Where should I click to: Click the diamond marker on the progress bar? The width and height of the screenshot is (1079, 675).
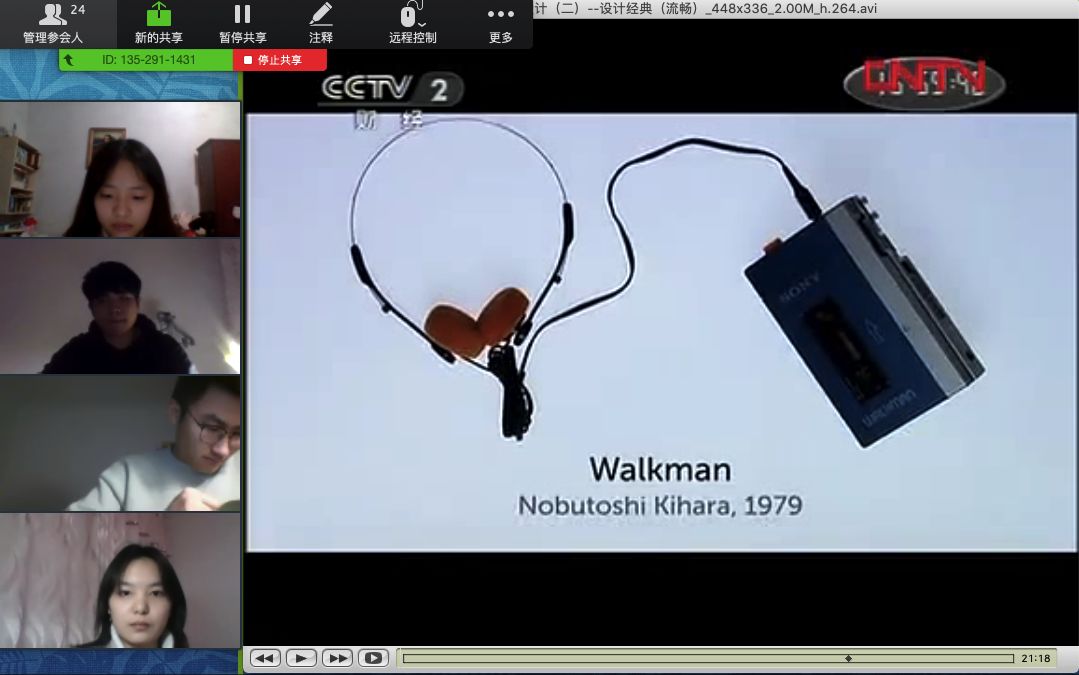pos(848,658)
